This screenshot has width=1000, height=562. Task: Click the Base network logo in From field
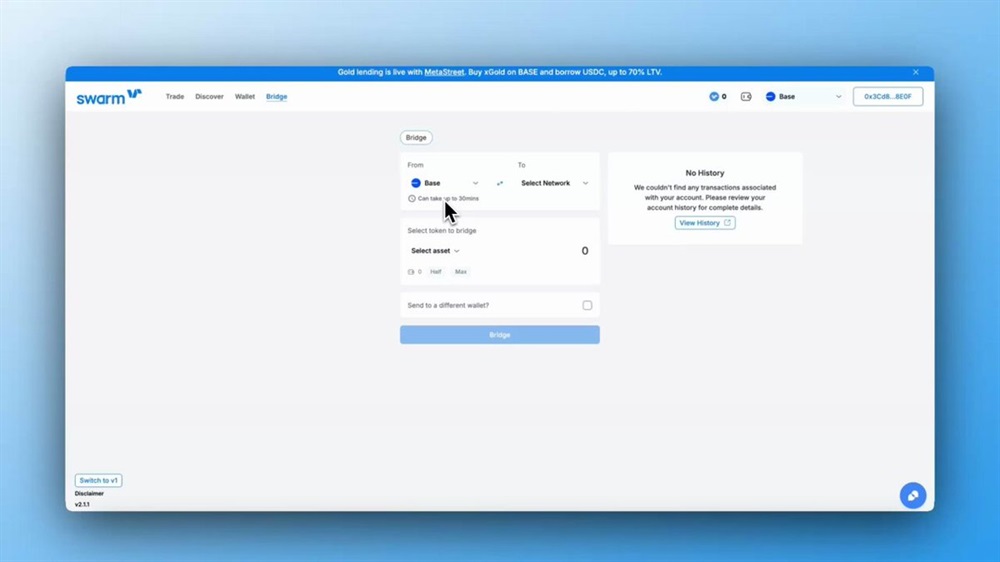416,183
